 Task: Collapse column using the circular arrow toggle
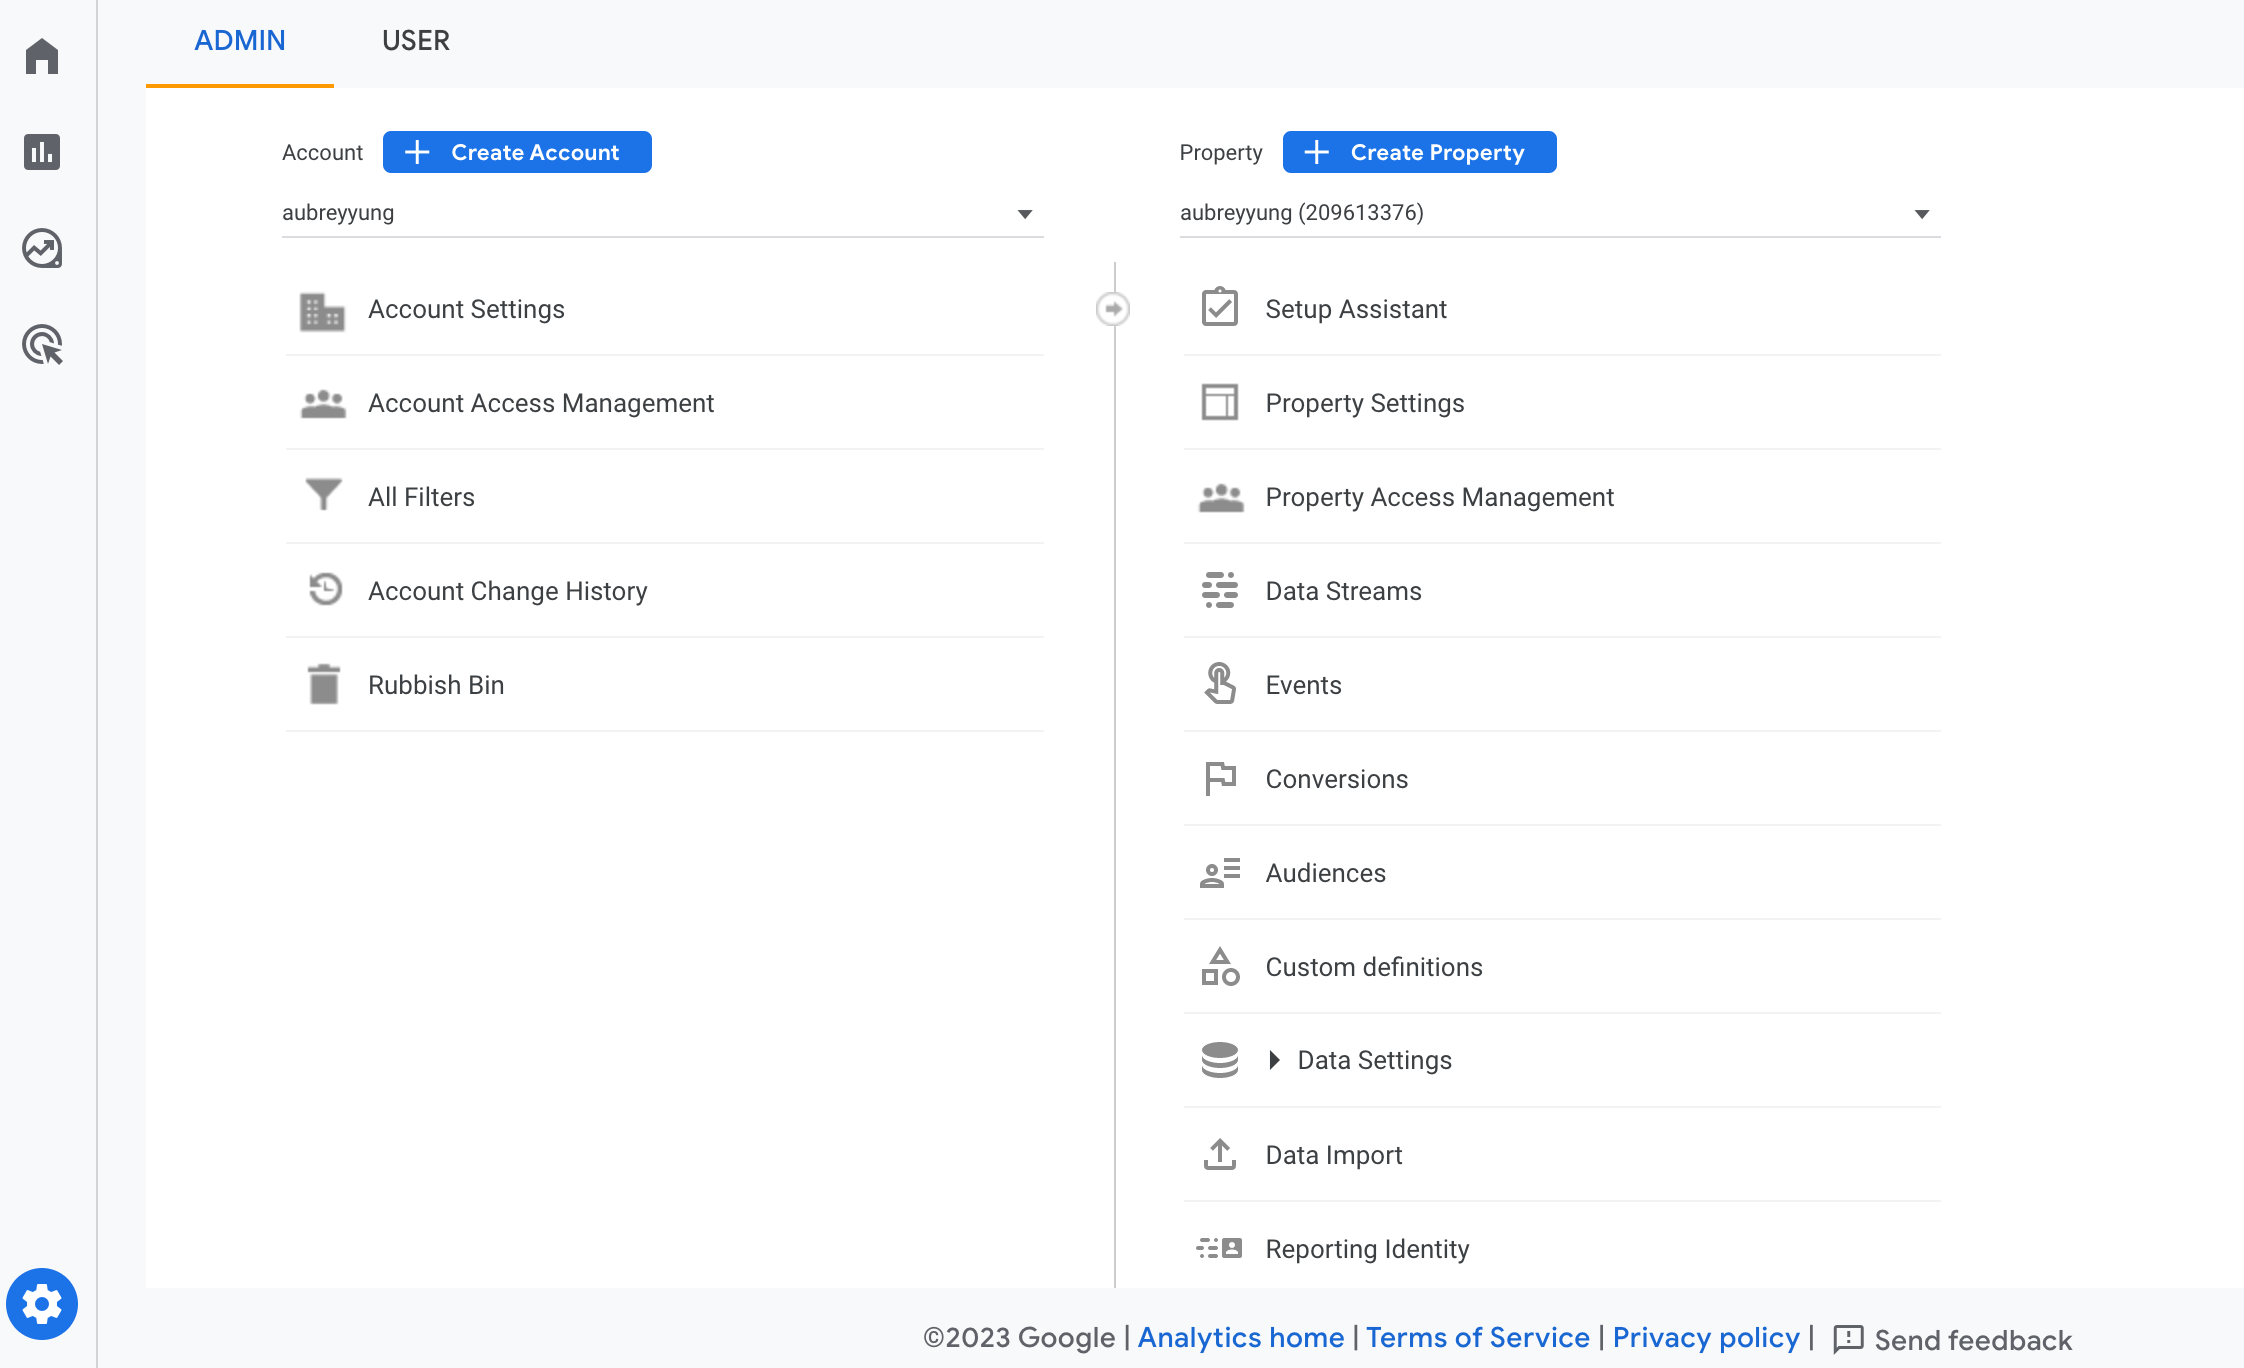point(1113,309)
